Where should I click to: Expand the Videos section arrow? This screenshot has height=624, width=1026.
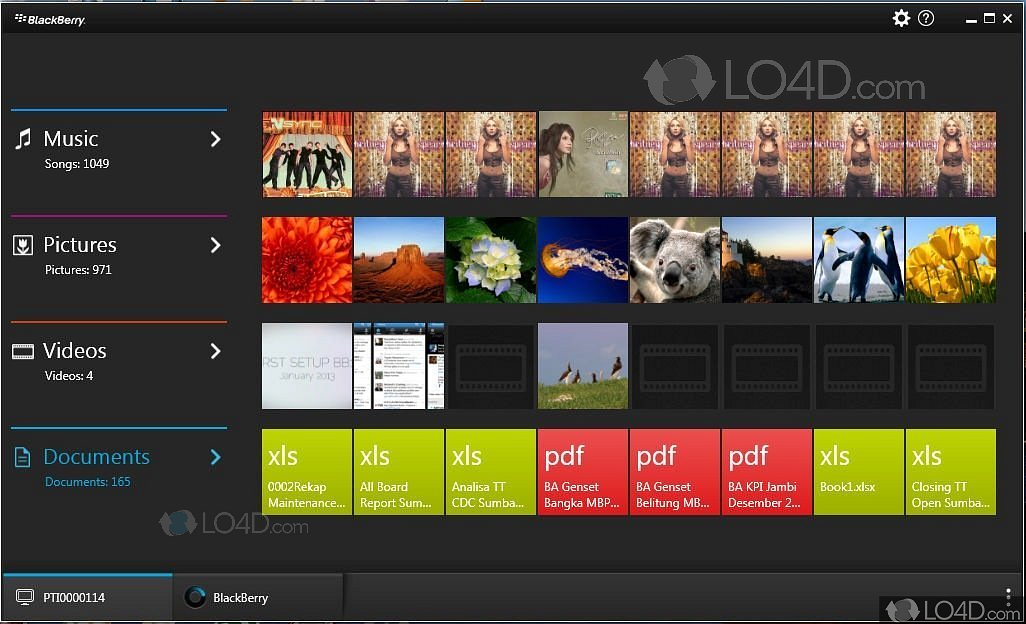[x=215, y=351]
